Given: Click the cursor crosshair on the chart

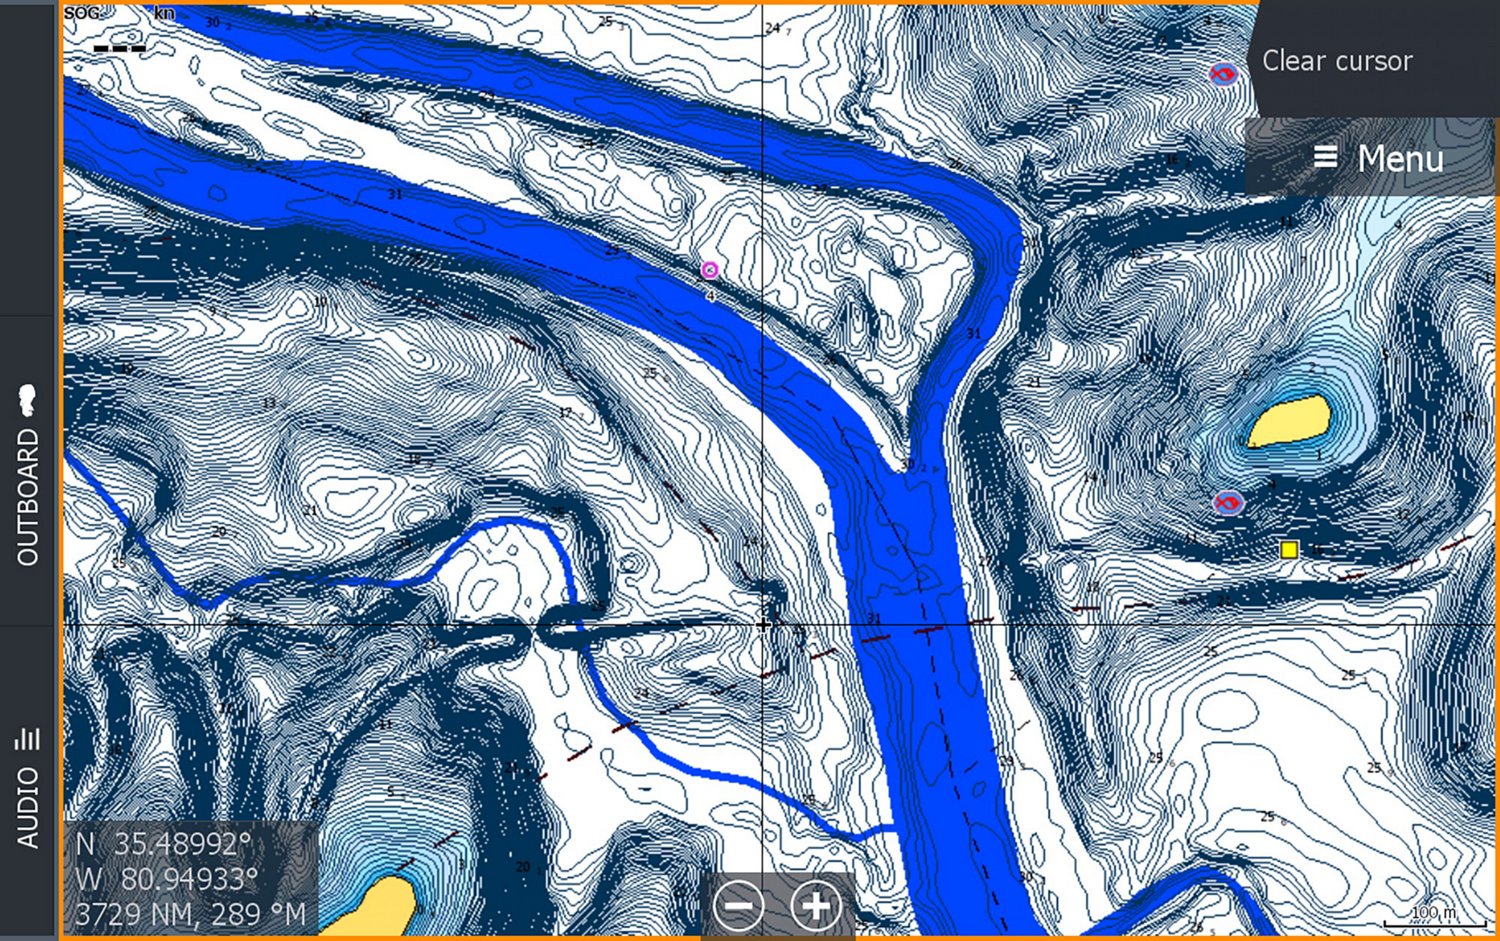Looking at the screenshot, I should (x=765, y=625).
